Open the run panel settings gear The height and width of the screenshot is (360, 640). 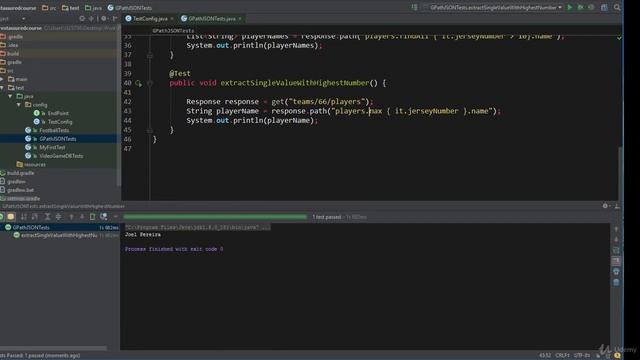(x=605, y=206)
